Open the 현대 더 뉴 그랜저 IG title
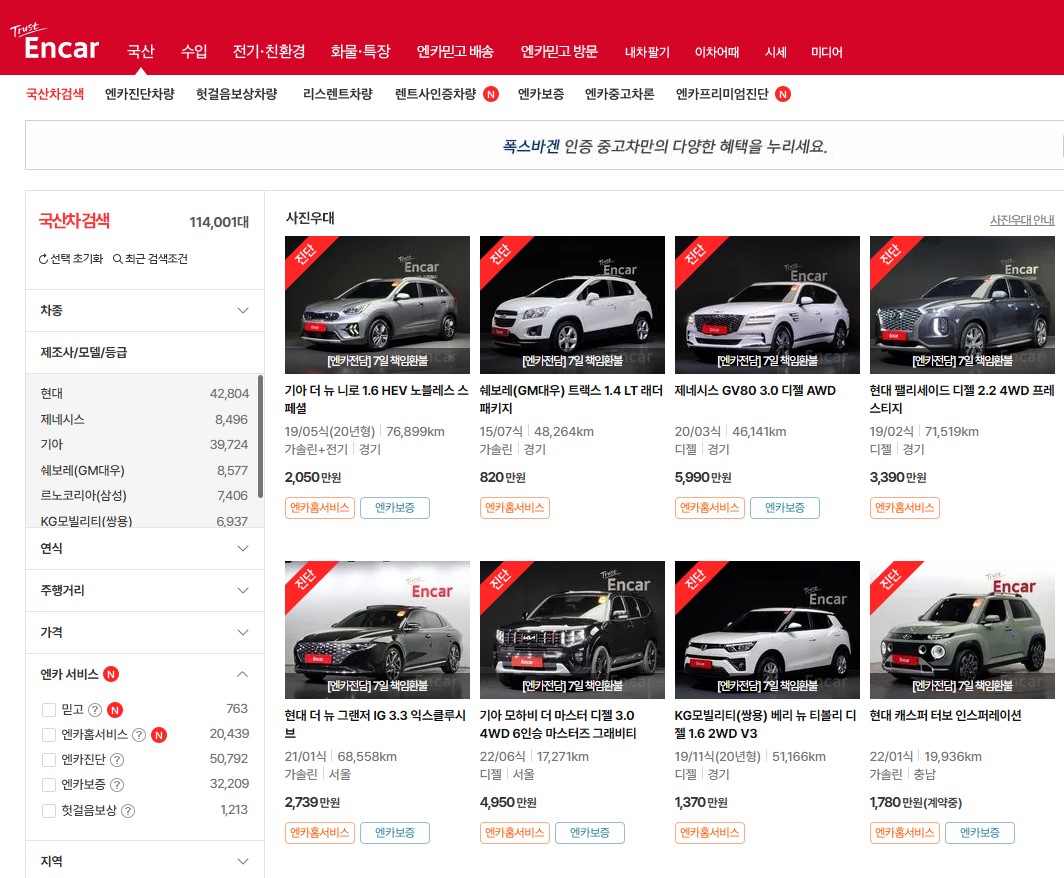 375,724
